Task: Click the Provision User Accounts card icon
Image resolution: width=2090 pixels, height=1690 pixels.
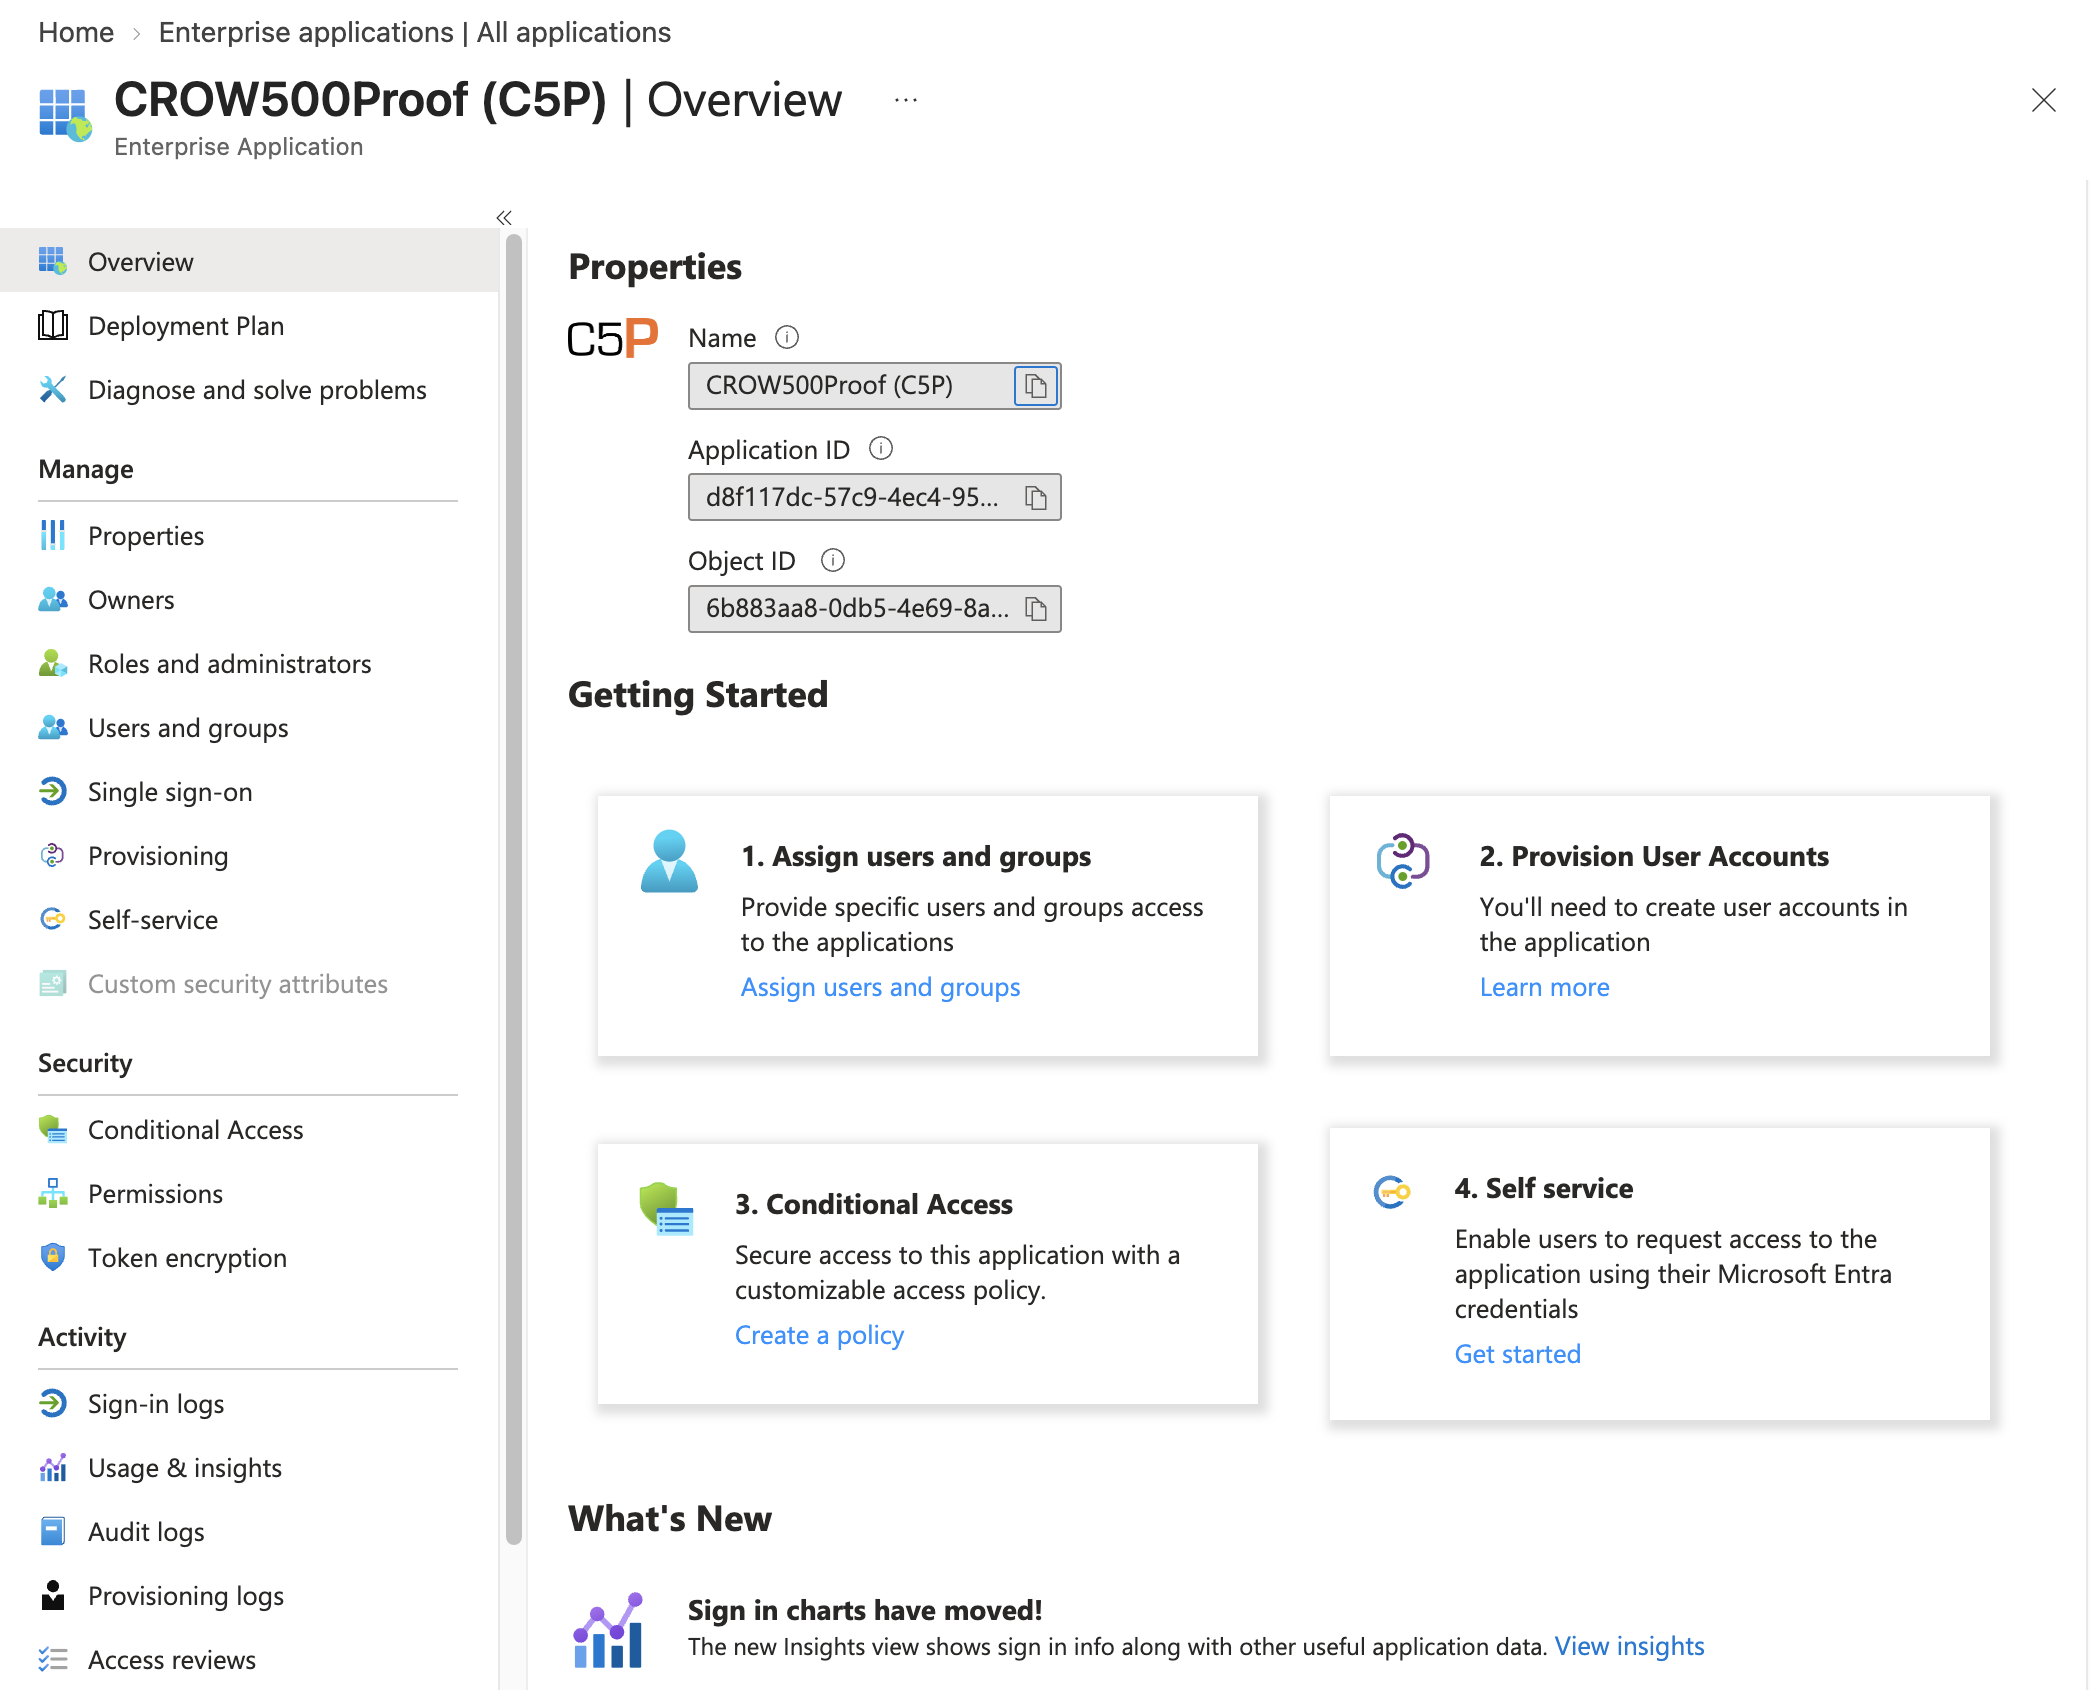Action: (x=1403, y=861)
